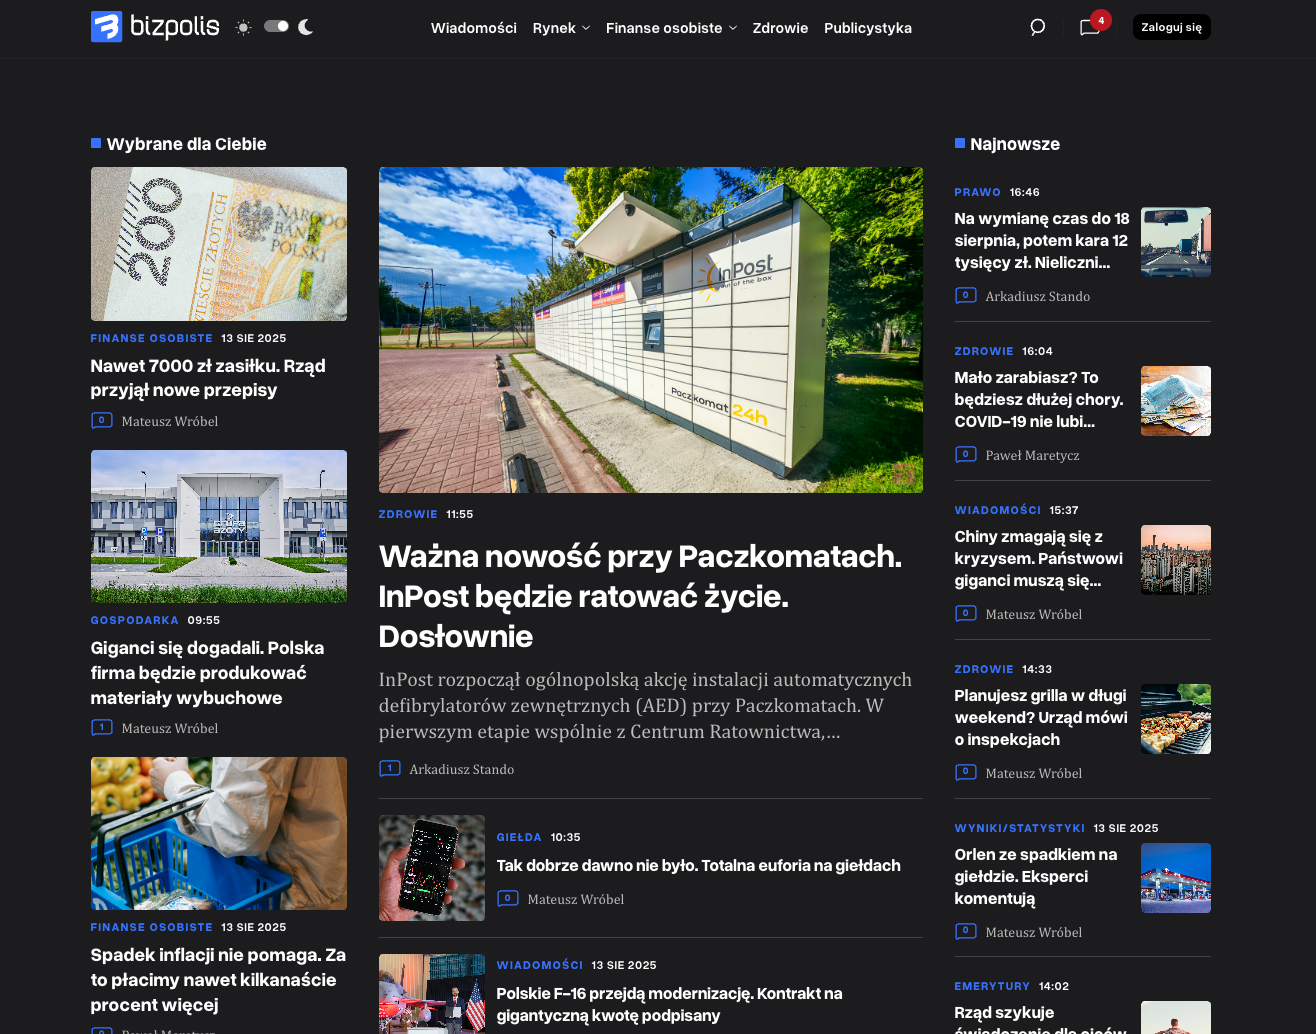Screen dimensions: 1316x1034
Task: Open the factory building thumbnail
Action: point(219,526)
